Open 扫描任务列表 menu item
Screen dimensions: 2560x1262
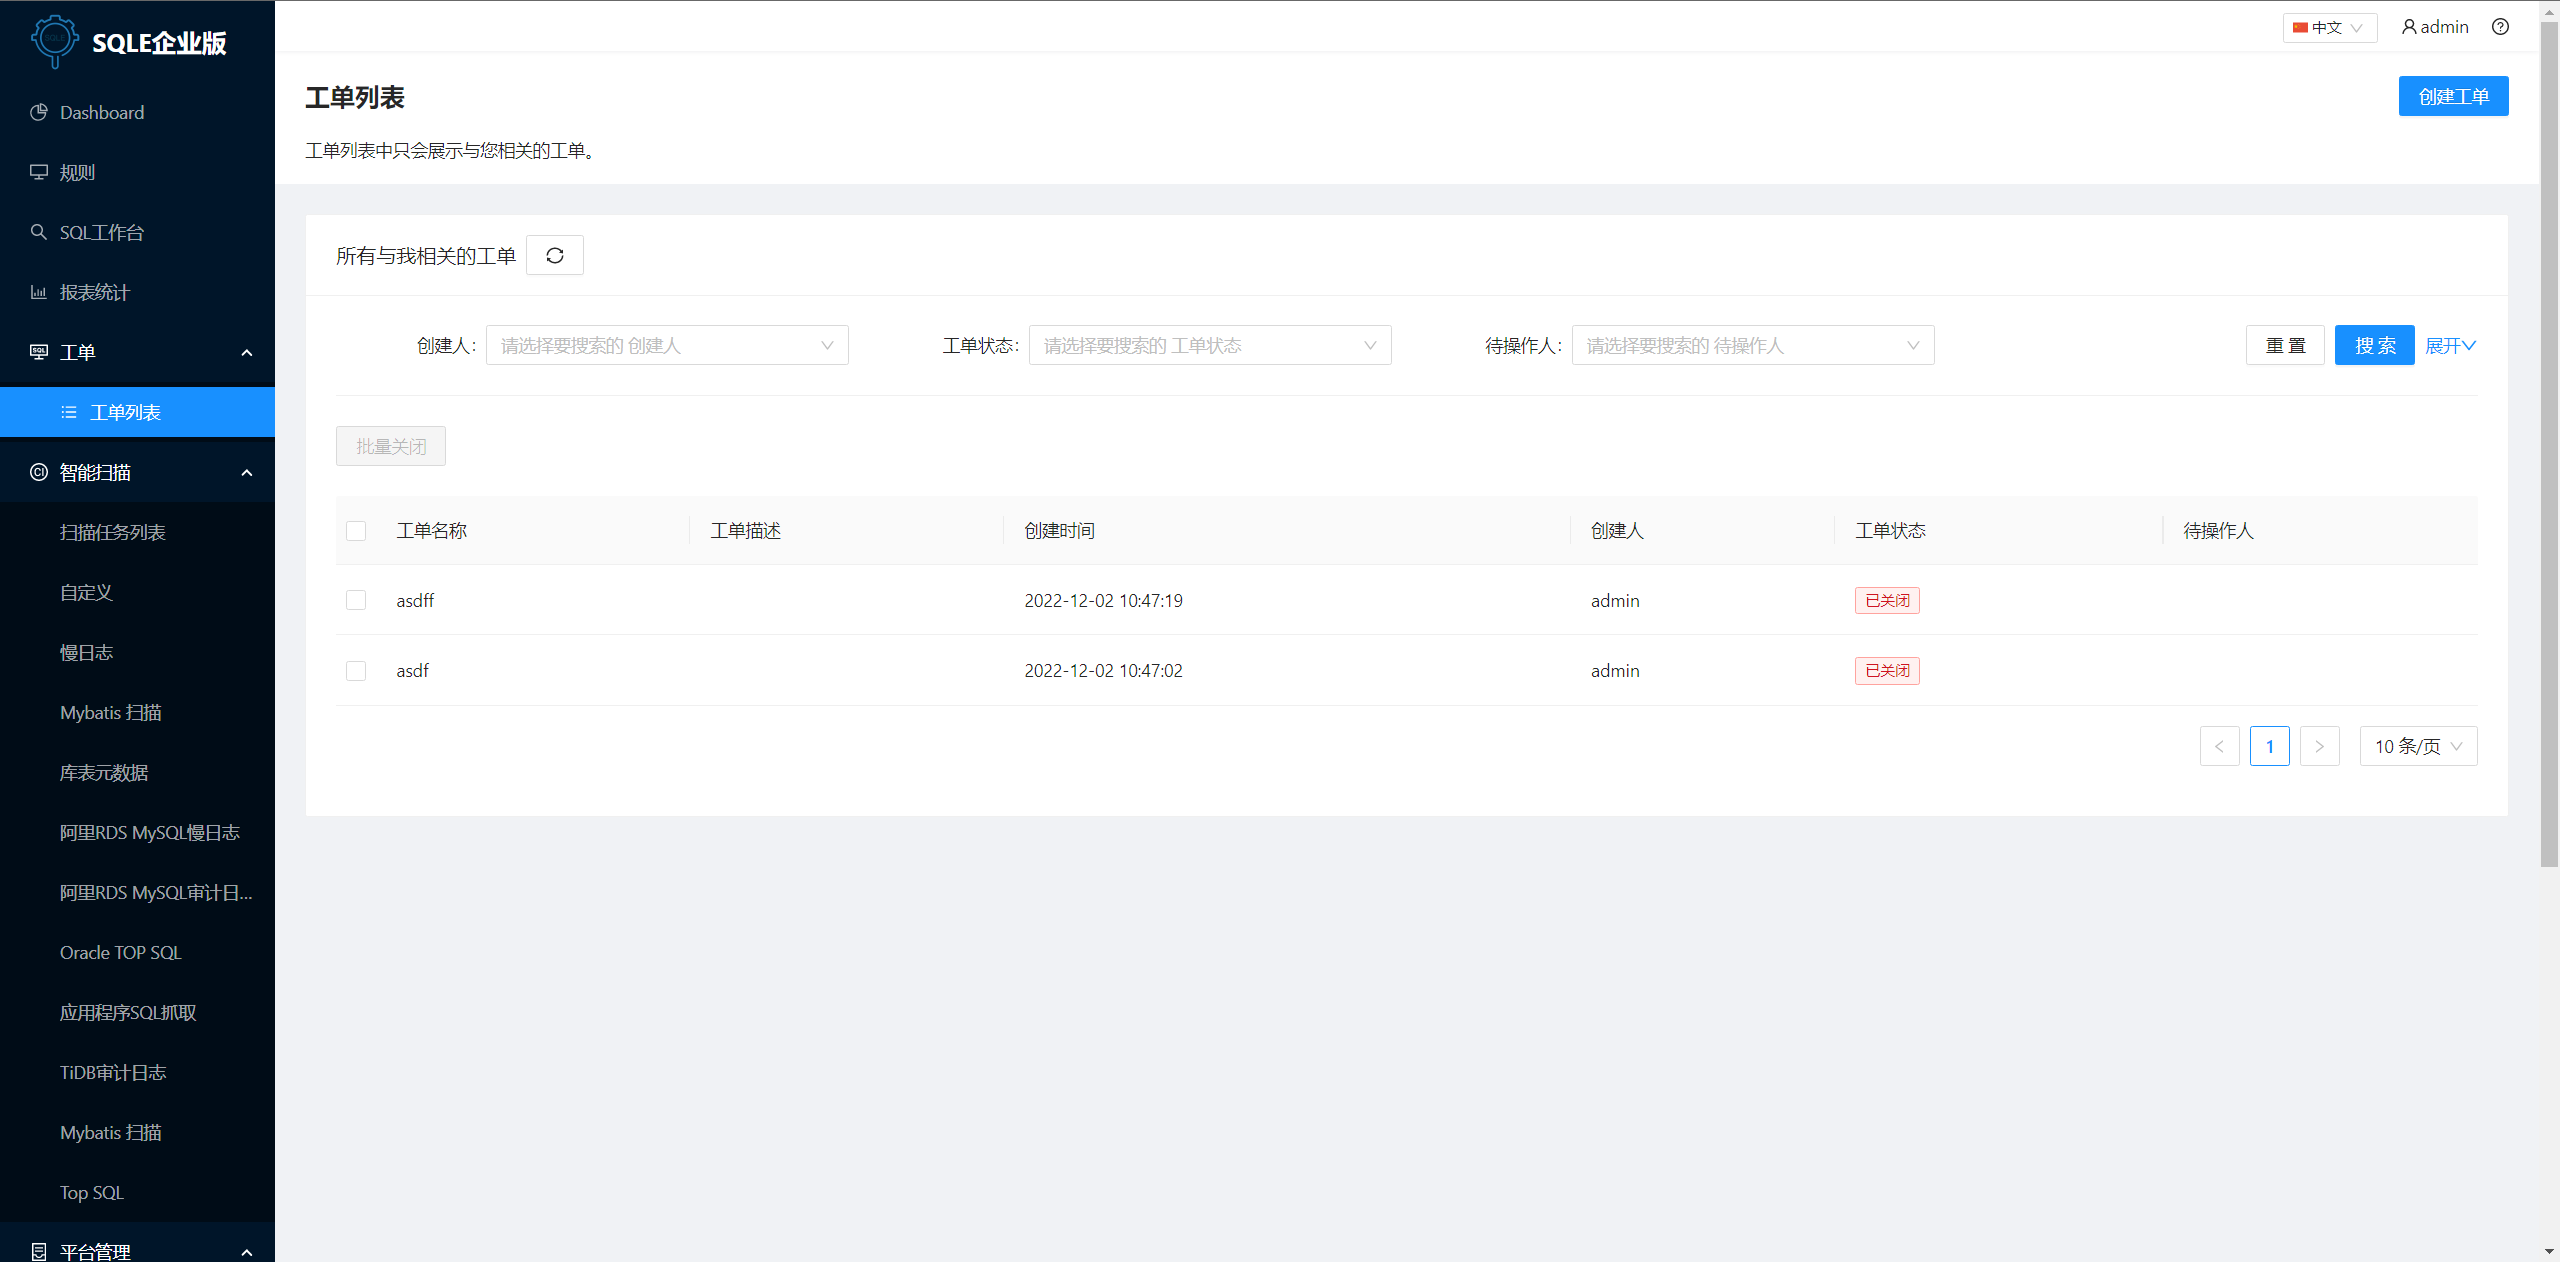[137, 532]
